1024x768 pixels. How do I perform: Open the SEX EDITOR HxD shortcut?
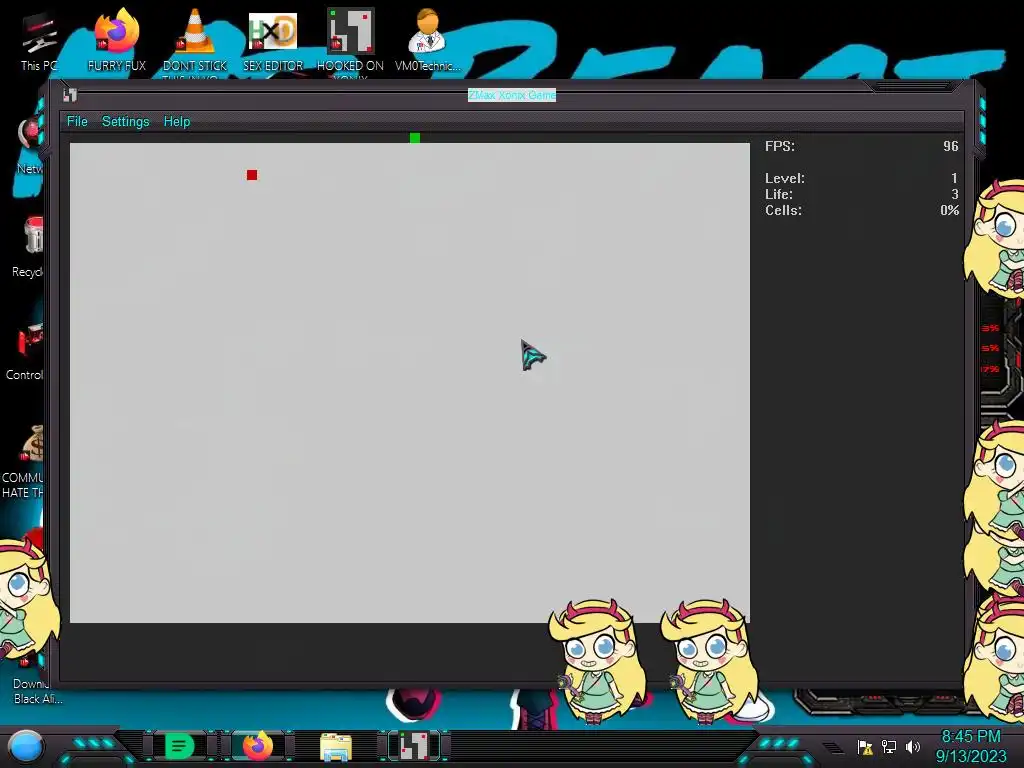coord(273,40)
